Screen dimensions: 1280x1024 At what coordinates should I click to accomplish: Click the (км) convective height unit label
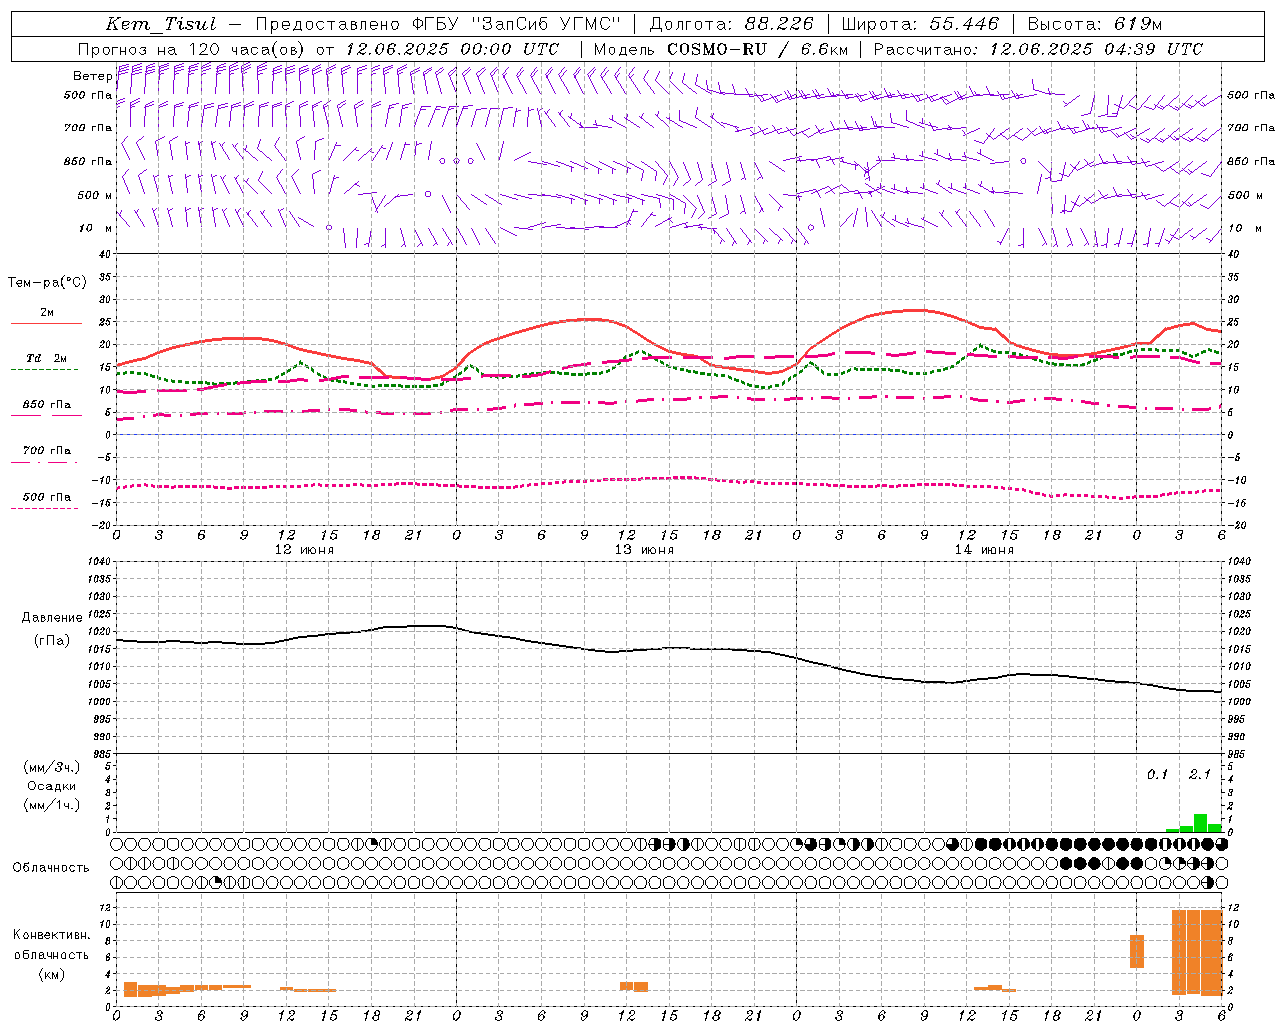51,974
